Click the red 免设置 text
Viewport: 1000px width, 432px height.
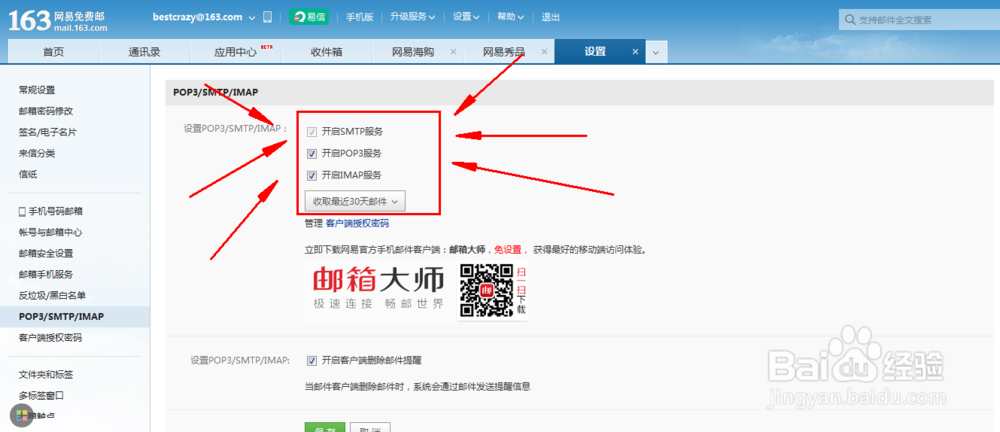pos(508,250)
